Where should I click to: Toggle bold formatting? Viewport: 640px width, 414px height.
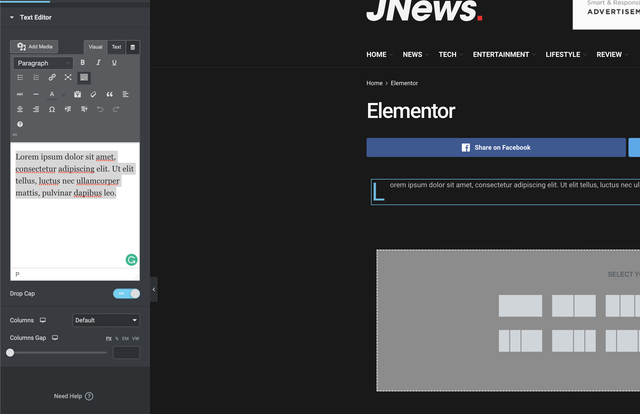(x=82, y=62)
